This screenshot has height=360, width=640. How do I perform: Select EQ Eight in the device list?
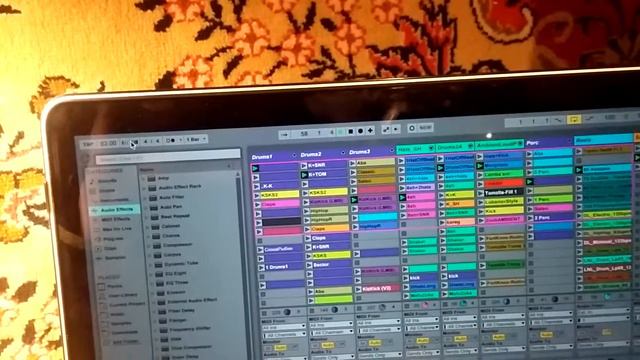pos(176,273)
